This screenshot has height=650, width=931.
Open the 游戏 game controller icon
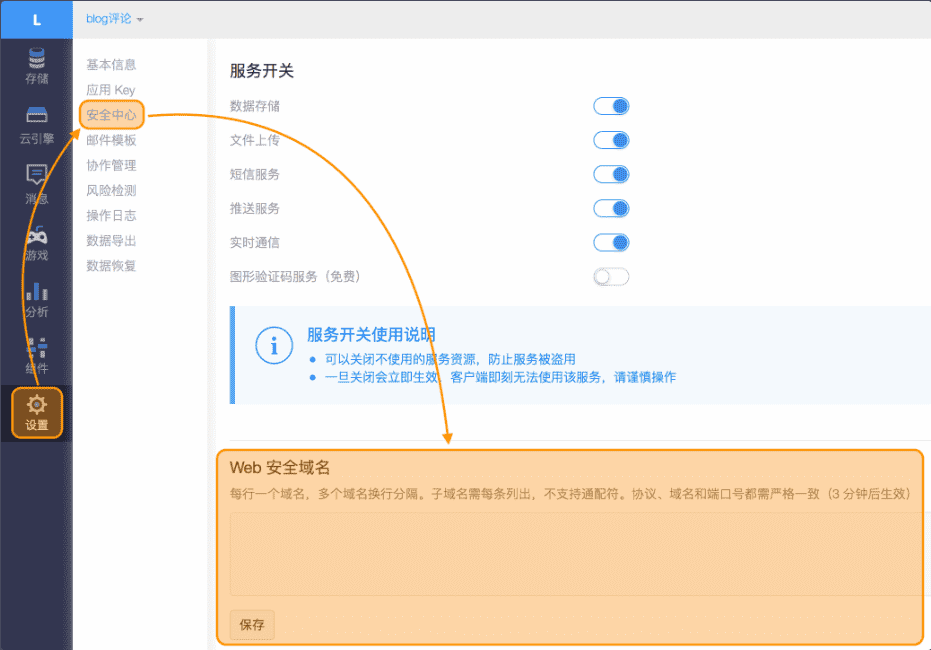[x=36, y=237]
